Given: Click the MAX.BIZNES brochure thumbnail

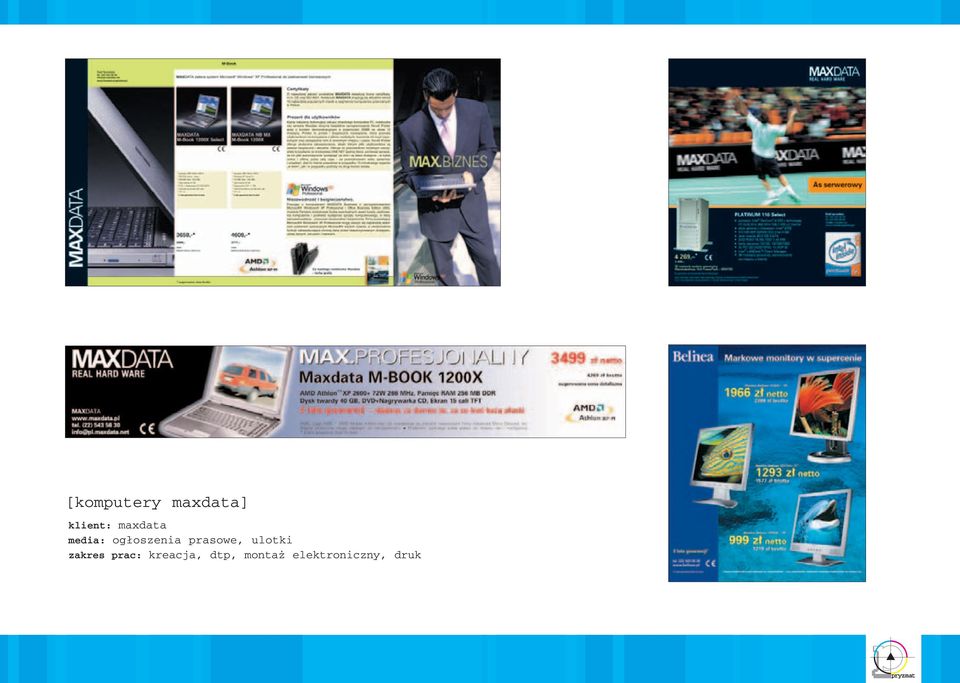Looking at the screenshot, I should coord(283,172).
